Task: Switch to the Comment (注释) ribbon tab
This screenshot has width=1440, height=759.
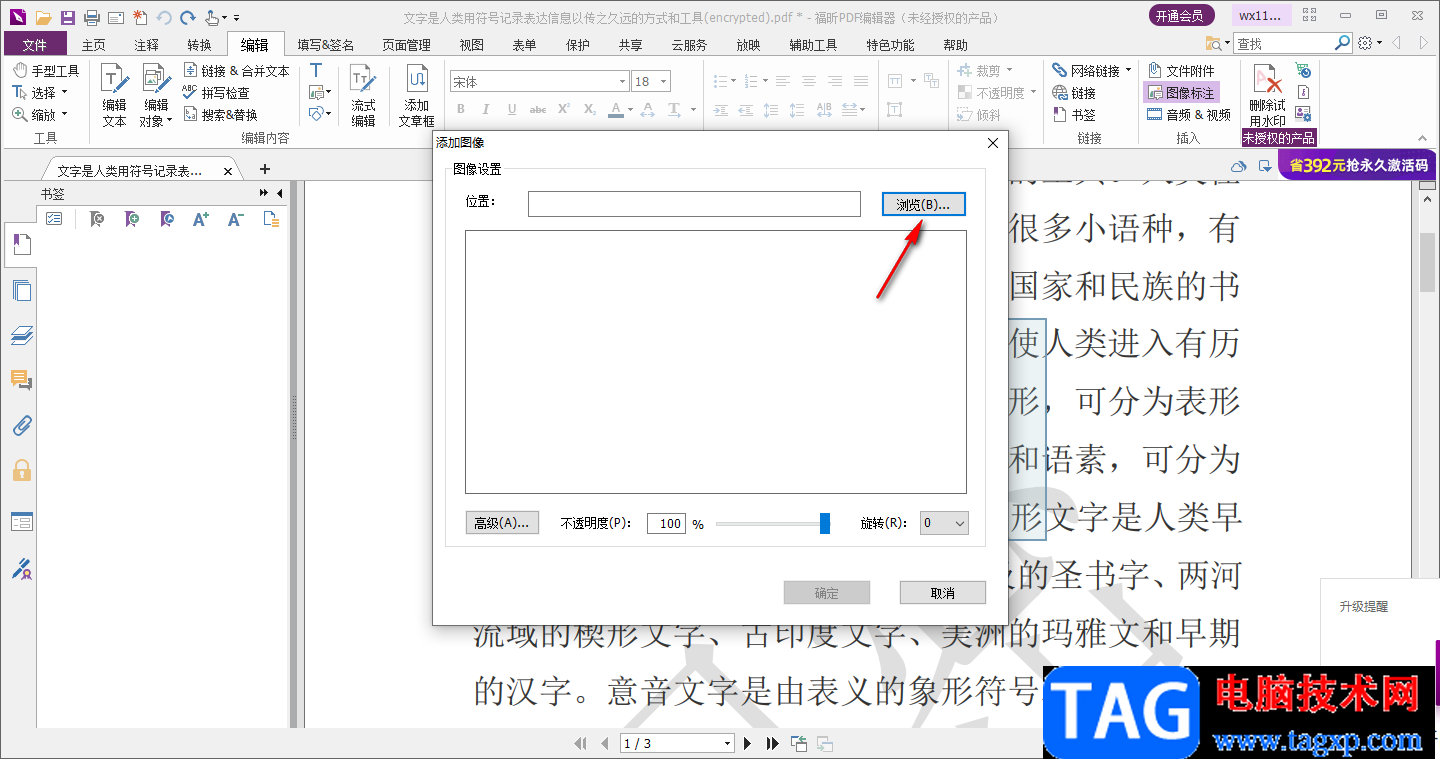Action: tap(146, 45)
